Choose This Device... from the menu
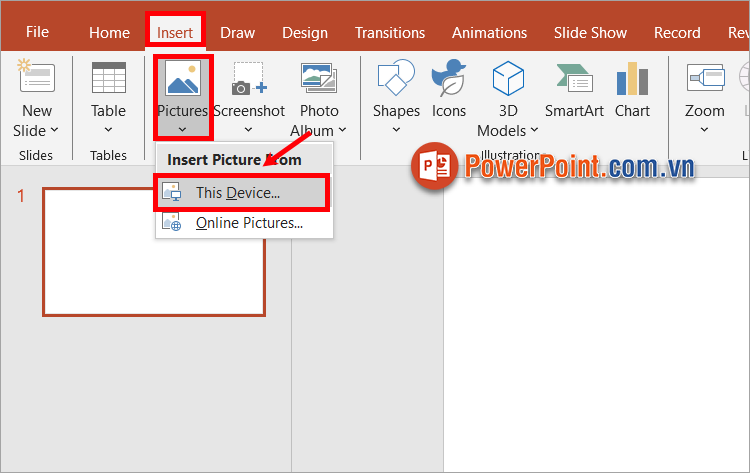The width and height of the screenshot is (750, 473). point(242,193)
